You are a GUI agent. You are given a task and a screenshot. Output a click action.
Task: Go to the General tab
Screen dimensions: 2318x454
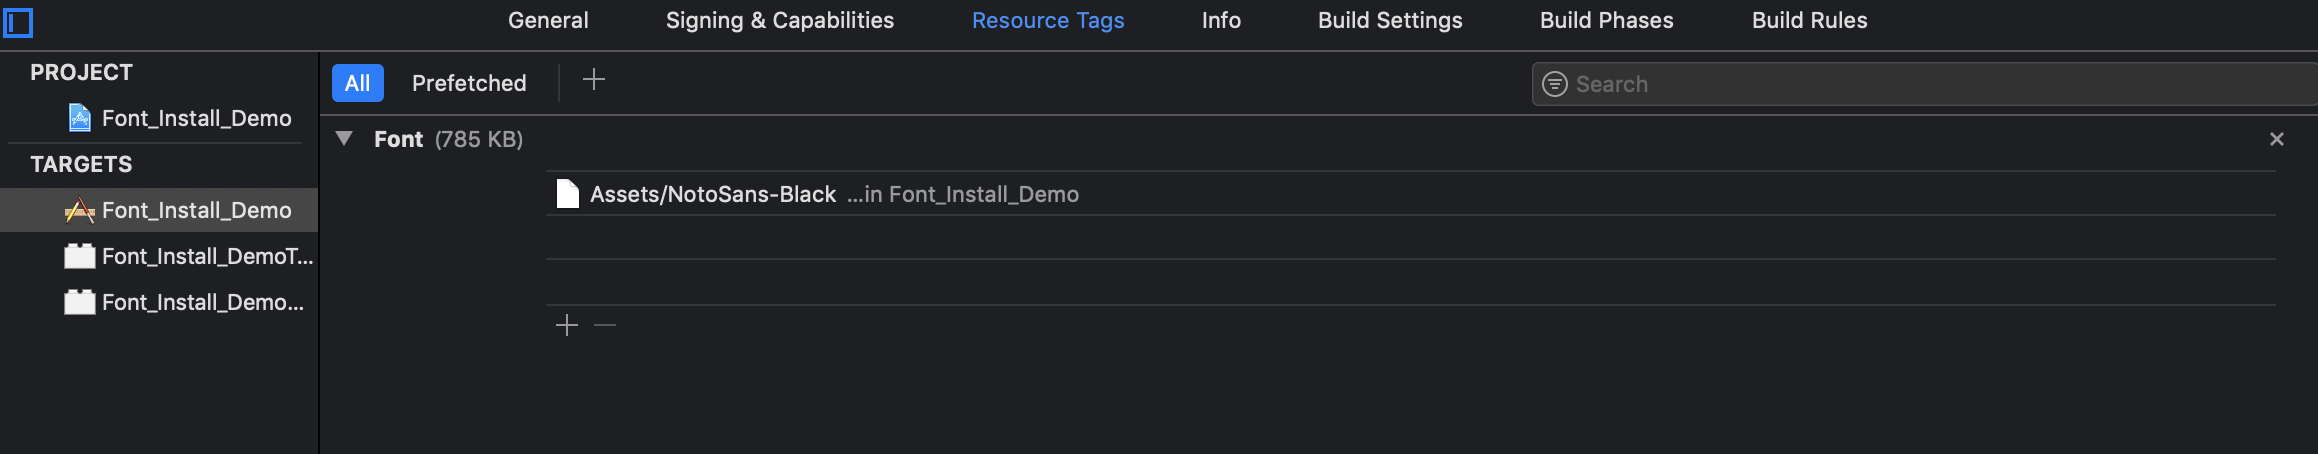point(548,20)
